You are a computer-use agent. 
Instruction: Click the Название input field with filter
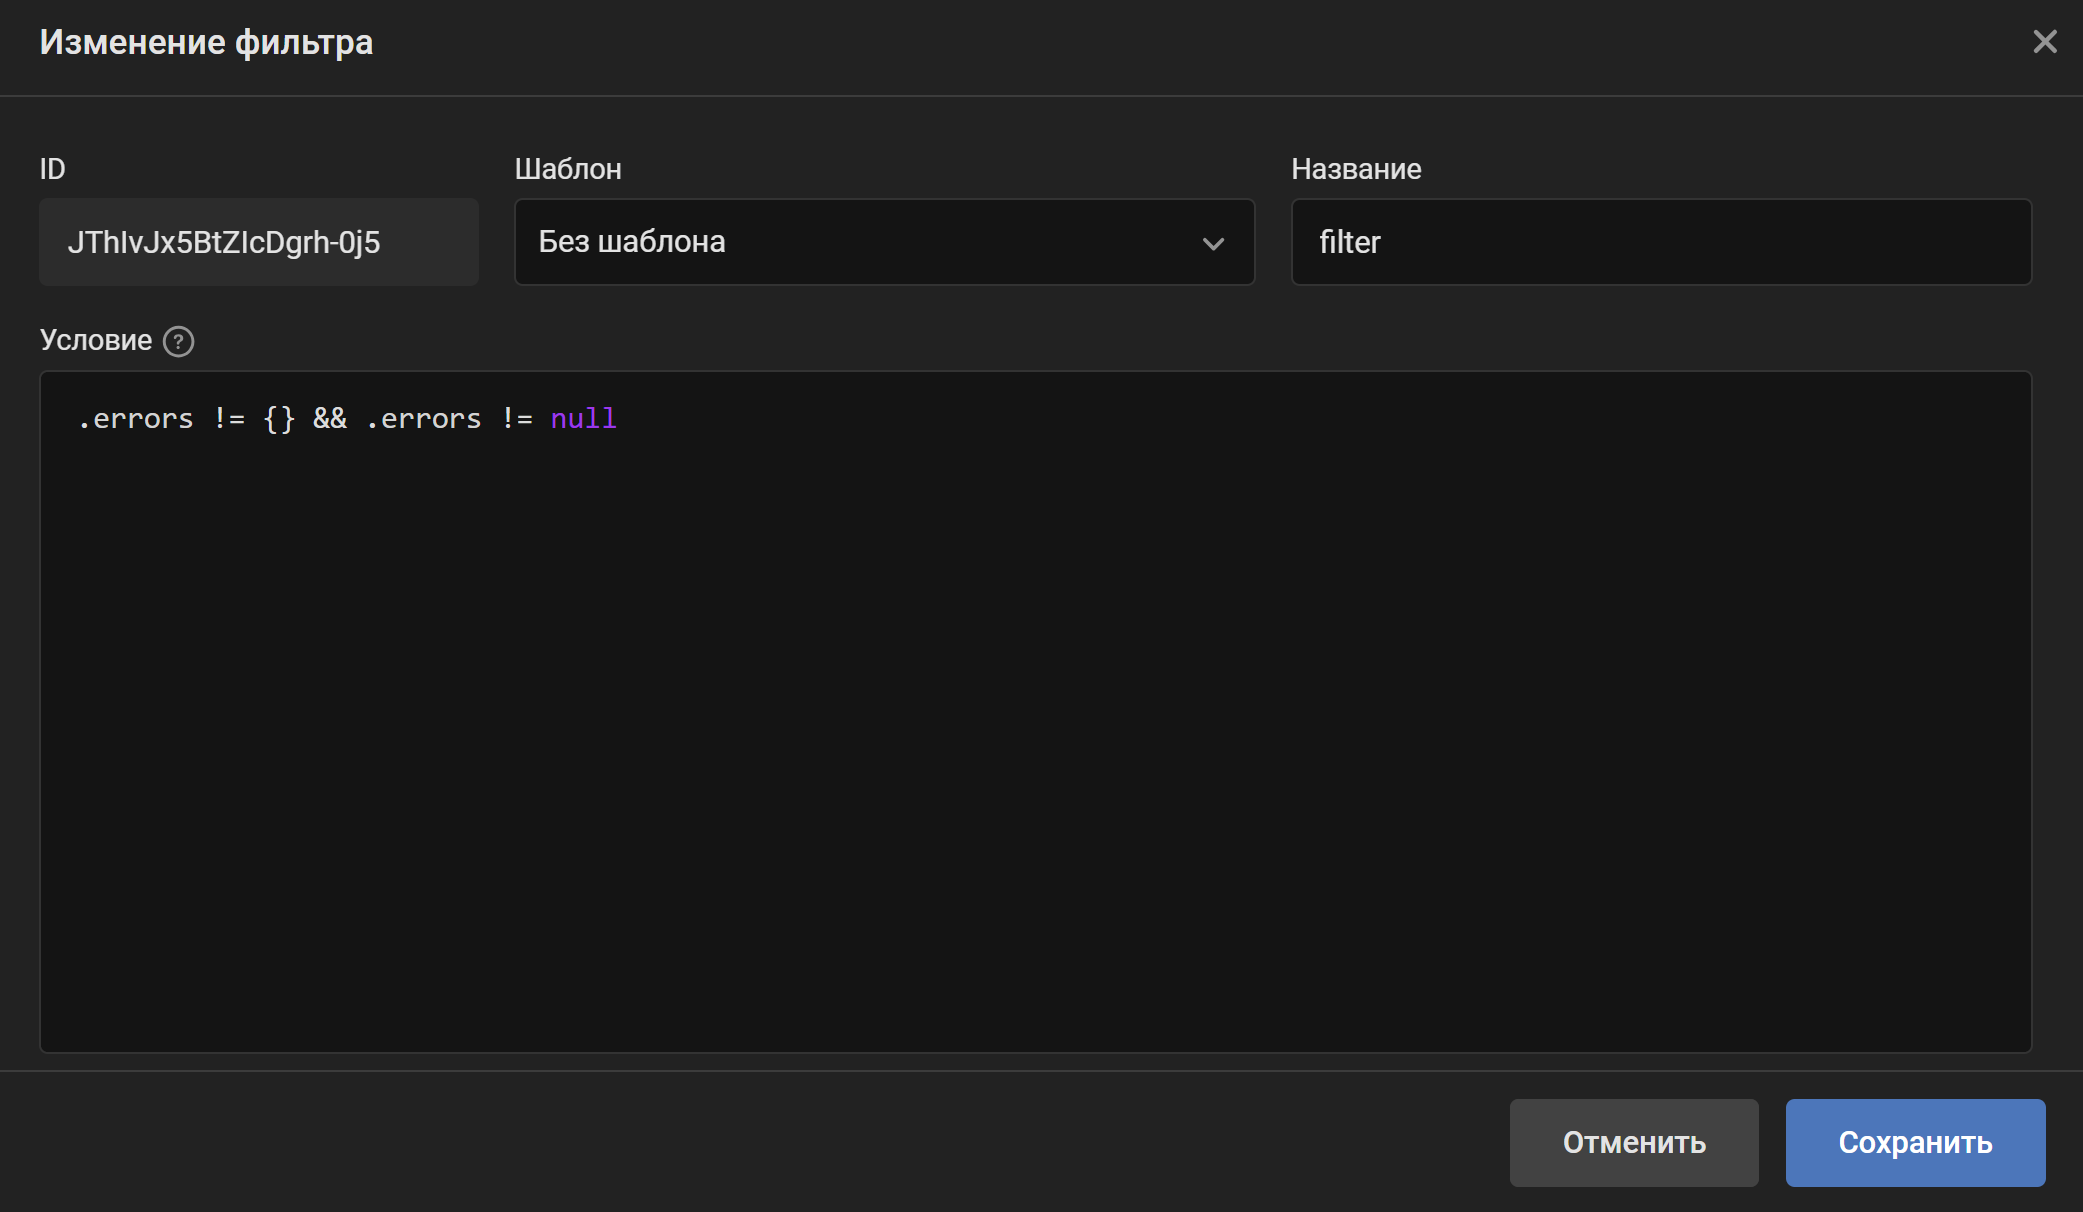[1661, 242]
